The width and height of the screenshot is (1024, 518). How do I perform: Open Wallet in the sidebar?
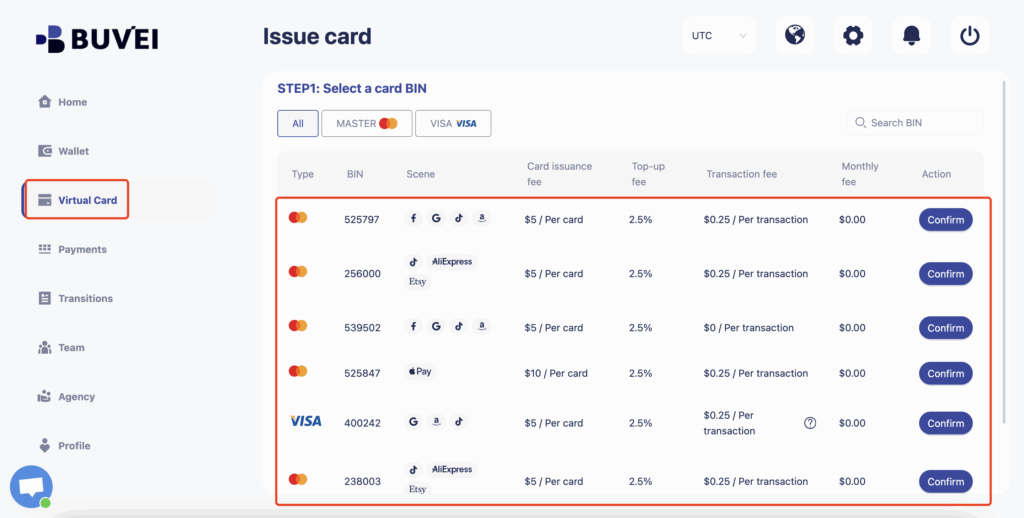pyautogui.click(x=73, y=151)
